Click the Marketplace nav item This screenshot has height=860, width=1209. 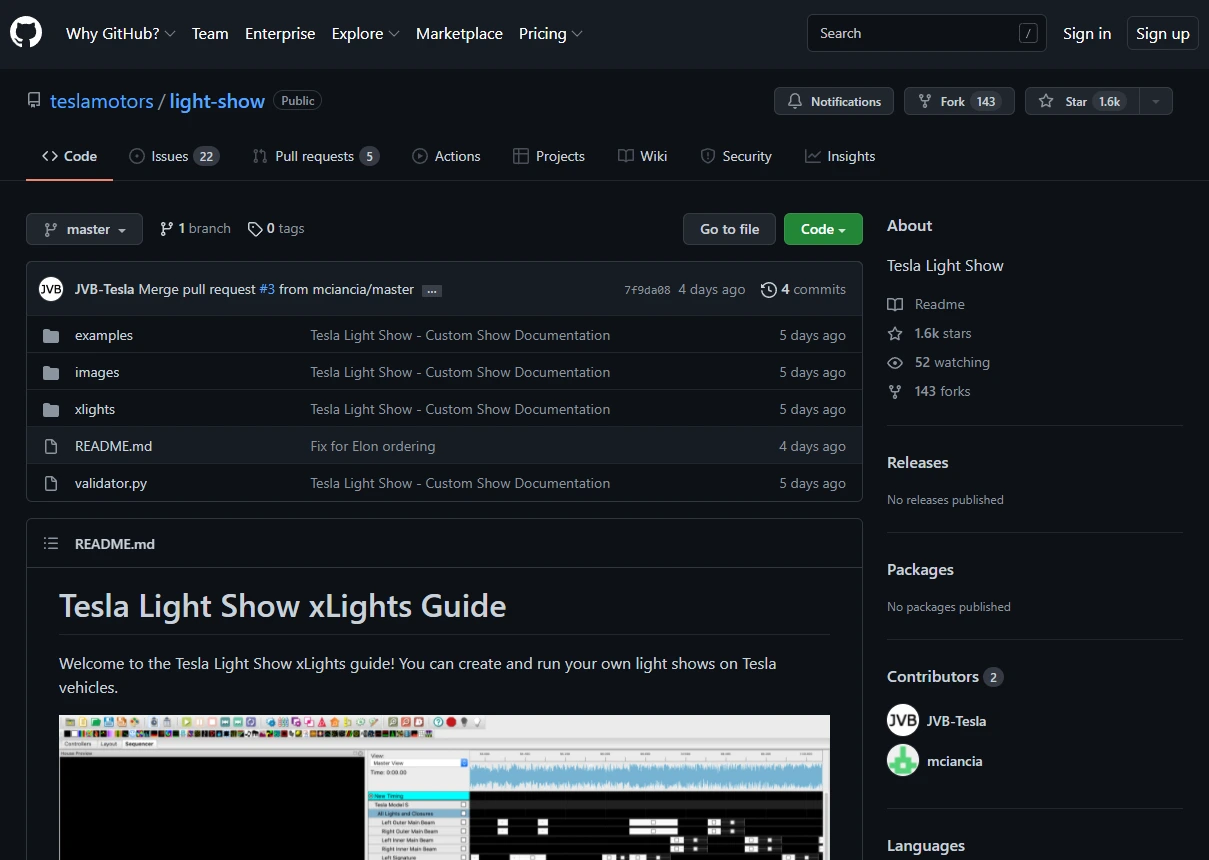pos(459,33)
